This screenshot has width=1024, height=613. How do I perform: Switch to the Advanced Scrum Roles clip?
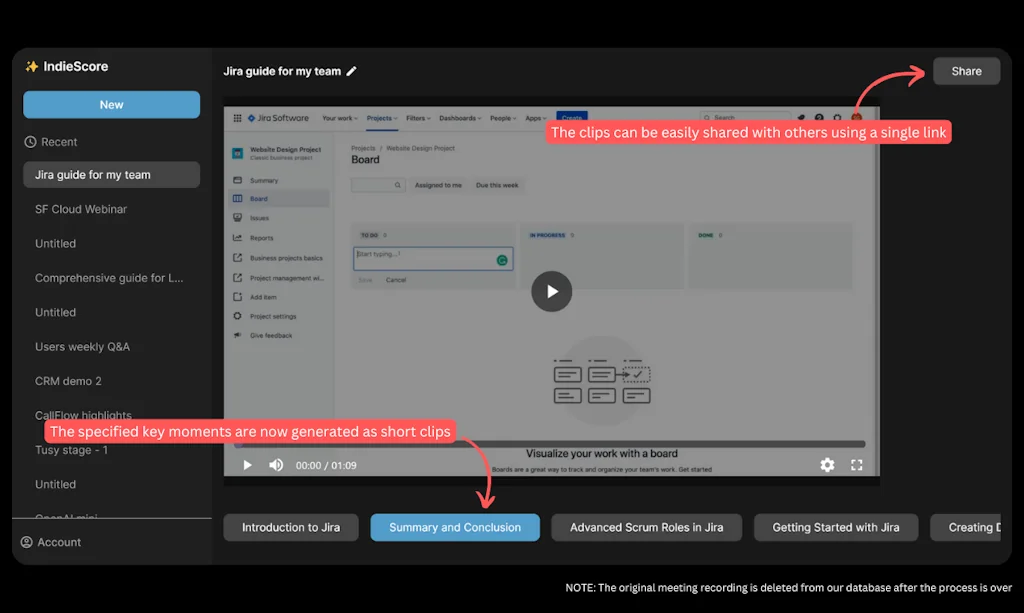tap(646, 527)
